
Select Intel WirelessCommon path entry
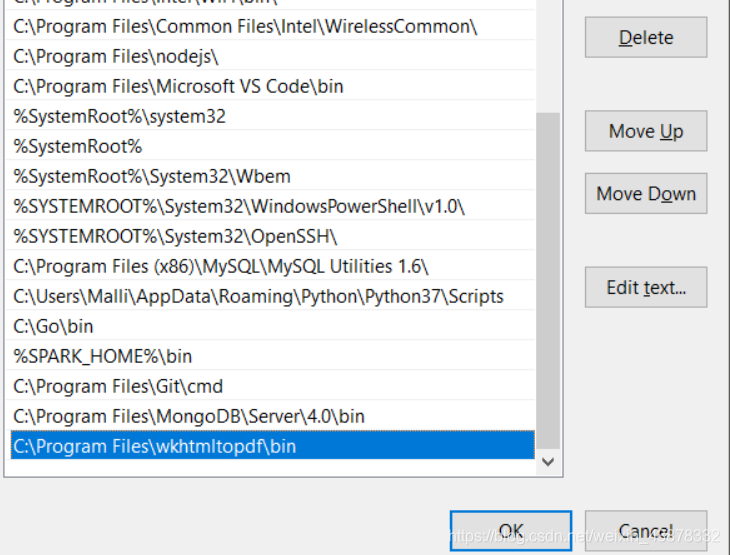coord(270,27)
